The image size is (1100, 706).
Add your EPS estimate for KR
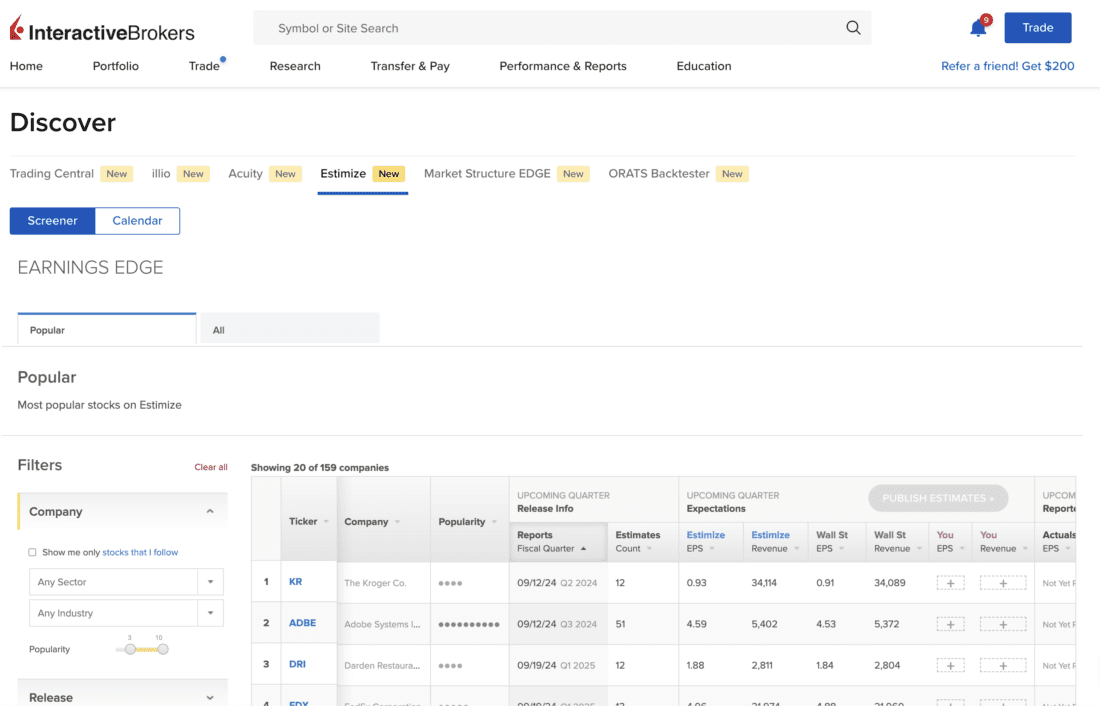click(x=951, y=583)
